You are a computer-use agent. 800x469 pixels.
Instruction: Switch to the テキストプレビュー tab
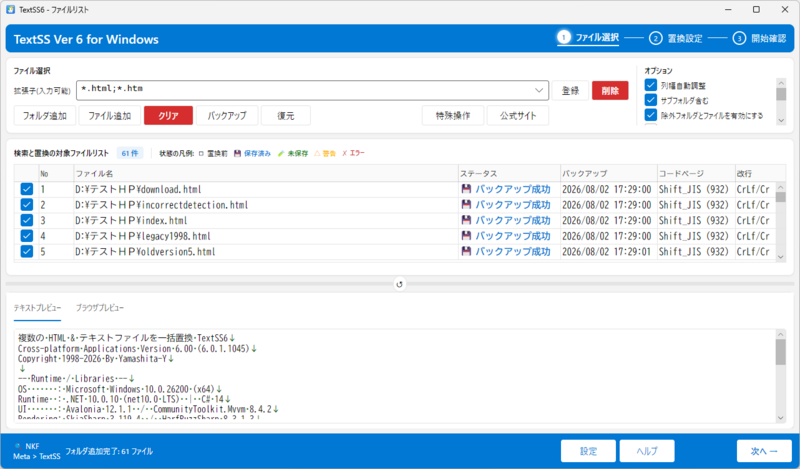(x=37, y=308)
